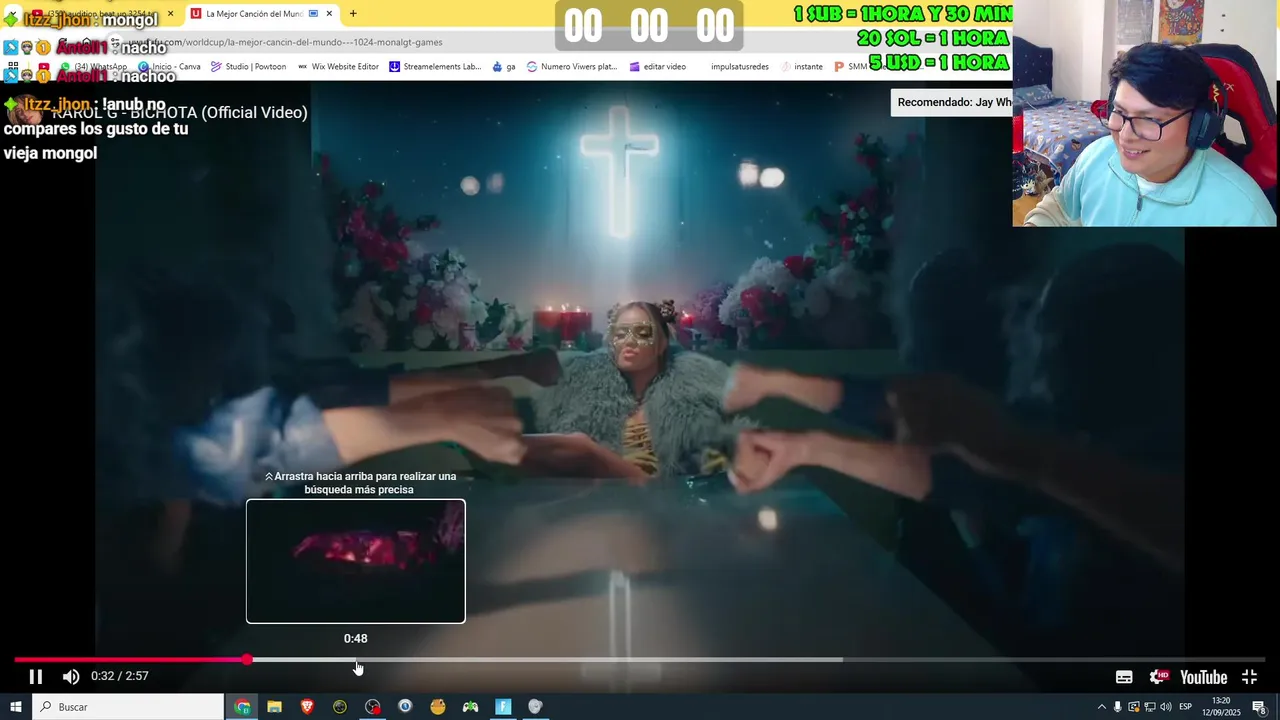Open YouTube player HD settings gear
The height and width of the screenshot is (720, 1280).
[x=1160, y=677]
